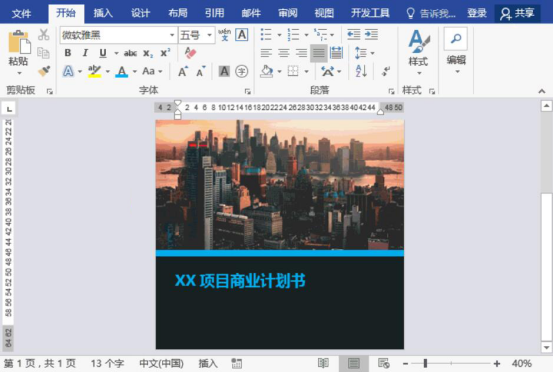
Task: Click Shrink Font icon
Action: tap(201, 71)
